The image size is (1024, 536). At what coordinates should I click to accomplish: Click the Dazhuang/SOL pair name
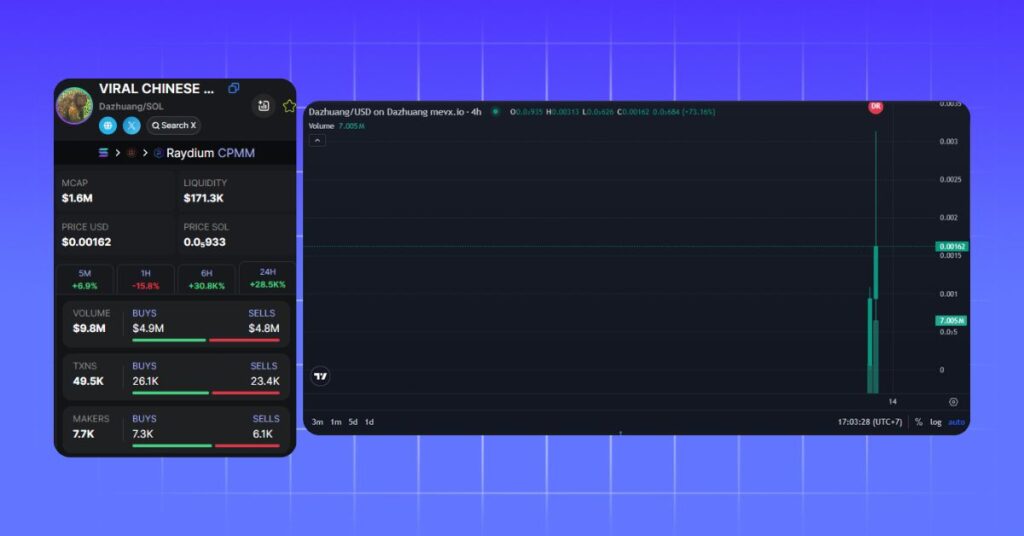point(131,106)
